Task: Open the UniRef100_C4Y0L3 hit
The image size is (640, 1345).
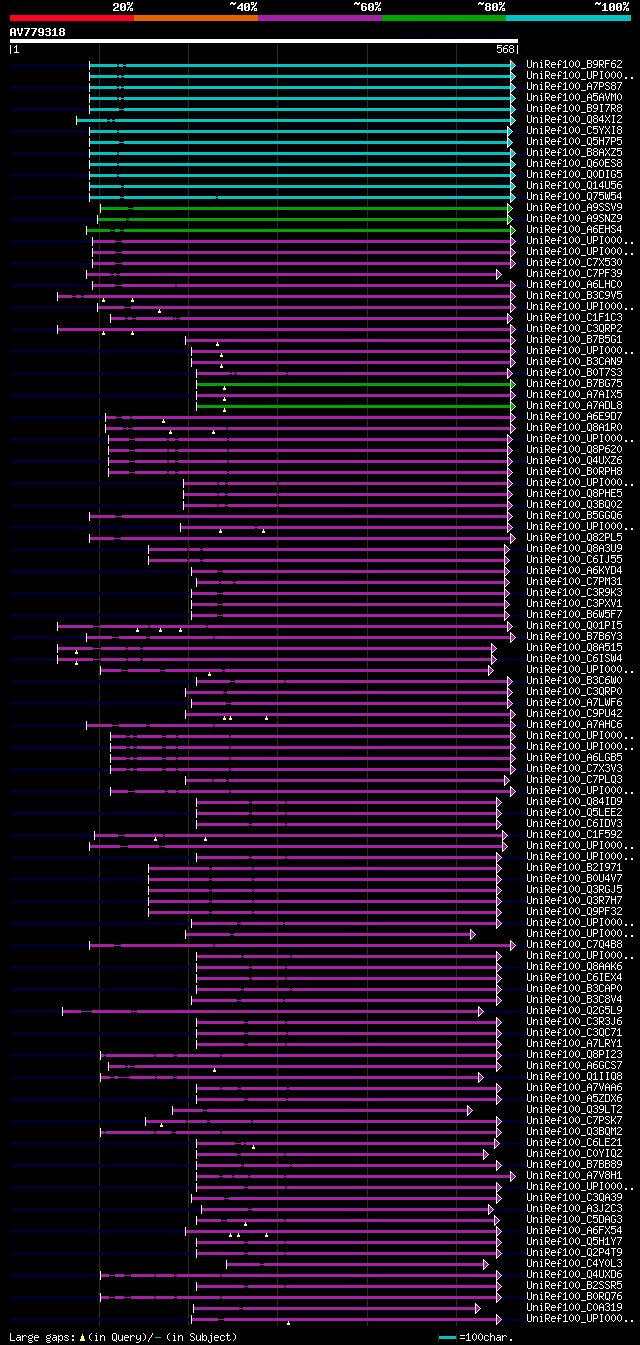Action: [x=574, y=1264]
